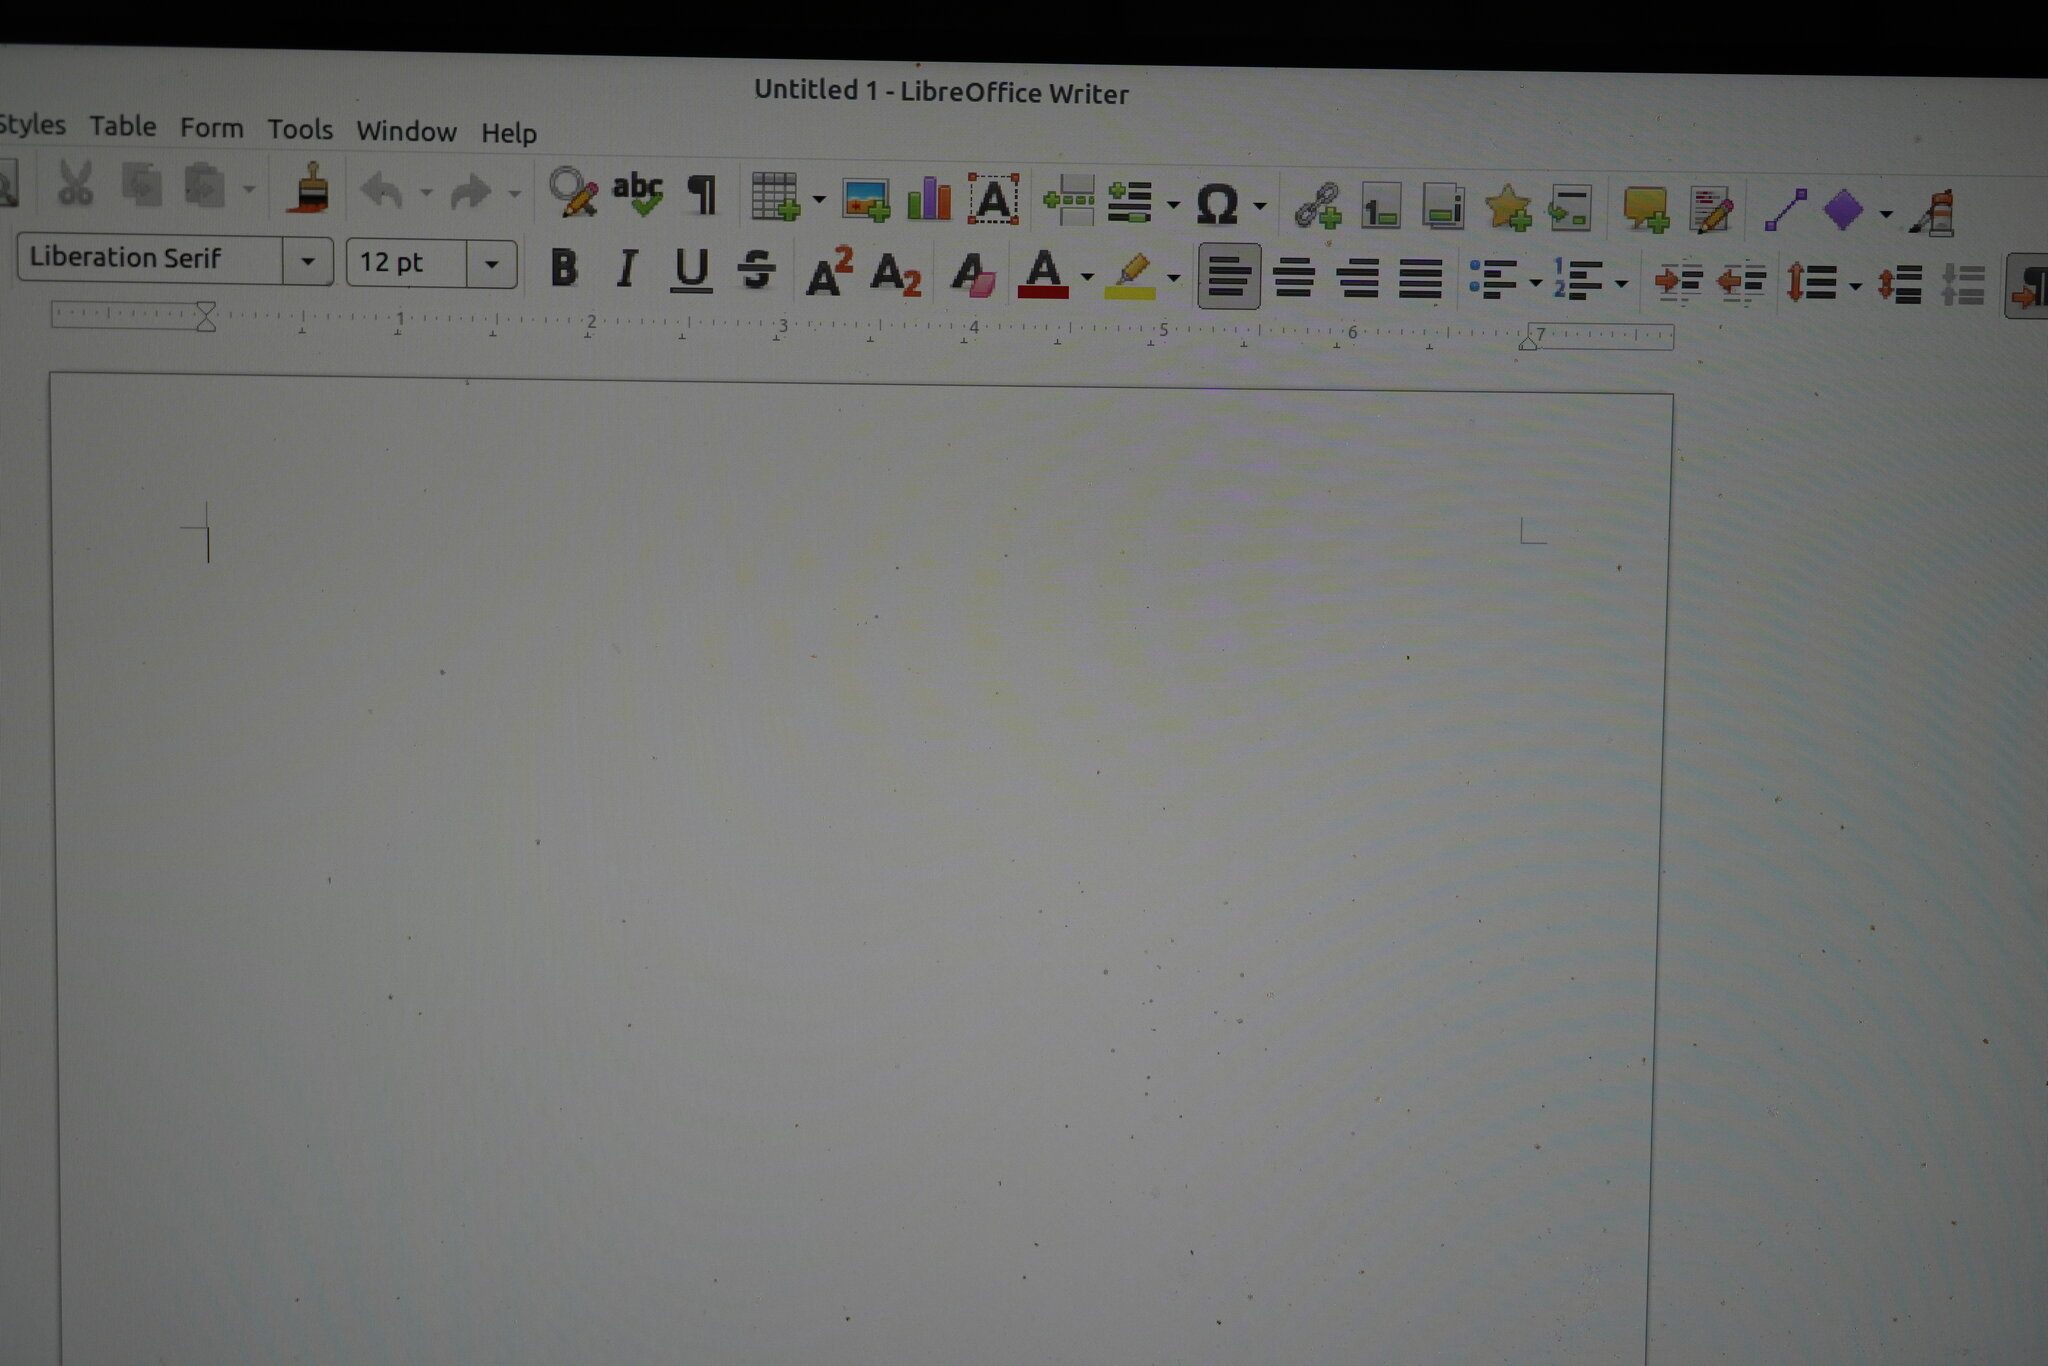Toggle Underline formatting
The image size is (2048, 1366).
pyautogui.click(x=691, y=270)
